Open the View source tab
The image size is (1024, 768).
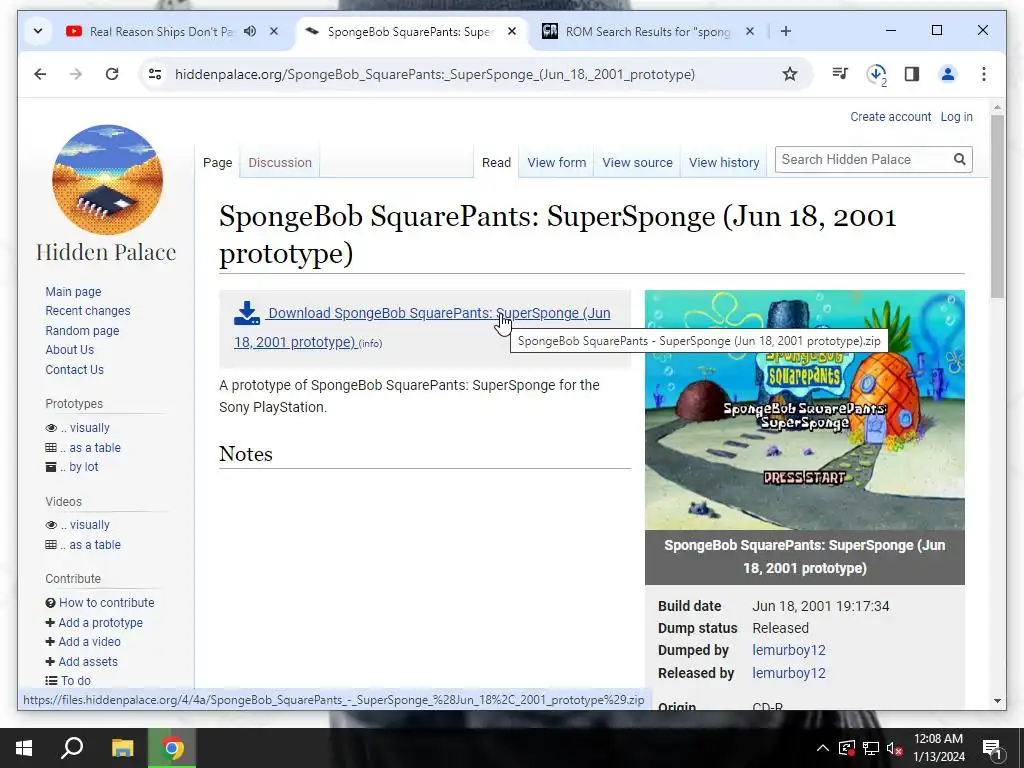(637, 163)
